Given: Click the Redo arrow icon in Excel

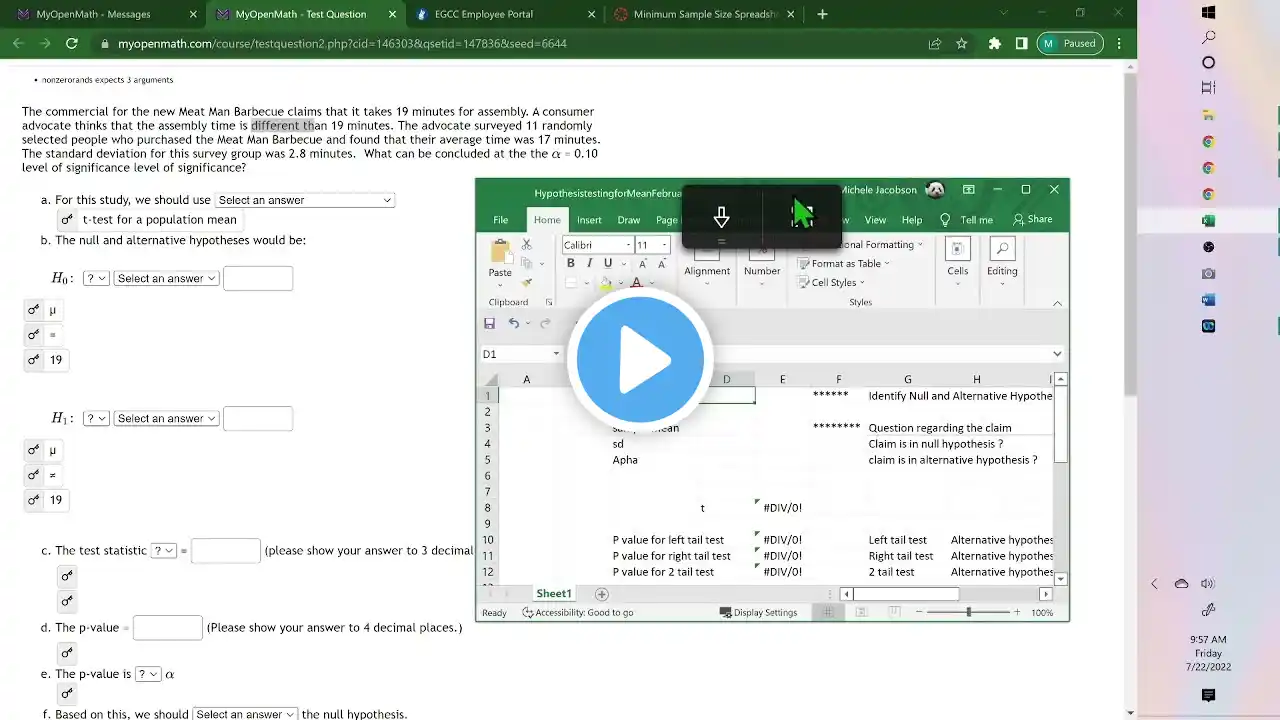Looking at the screenshot, I should point(545,323).
